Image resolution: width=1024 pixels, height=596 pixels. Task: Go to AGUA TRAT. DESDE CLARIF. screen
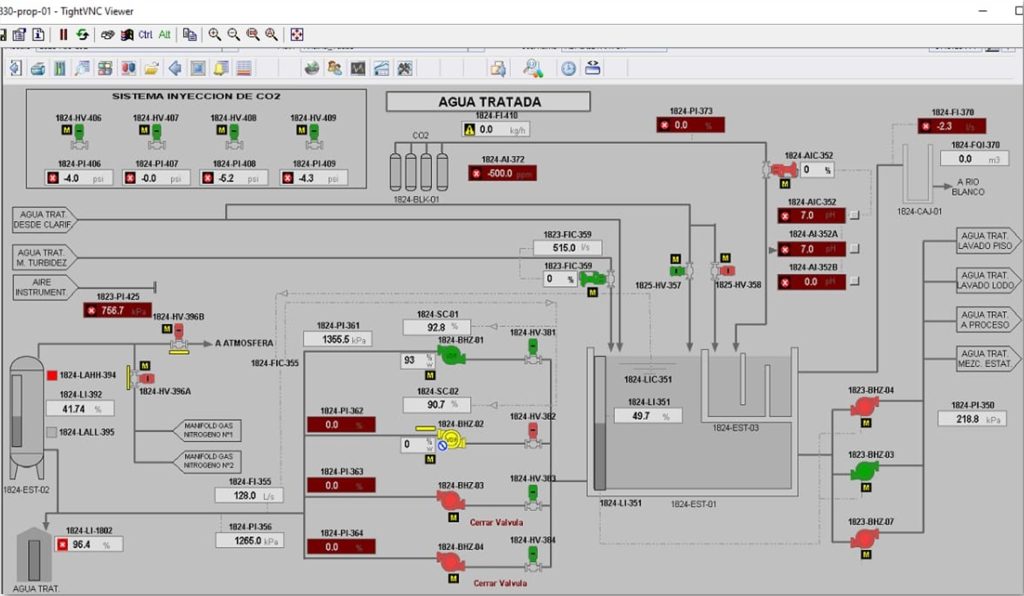pos(44,219)
